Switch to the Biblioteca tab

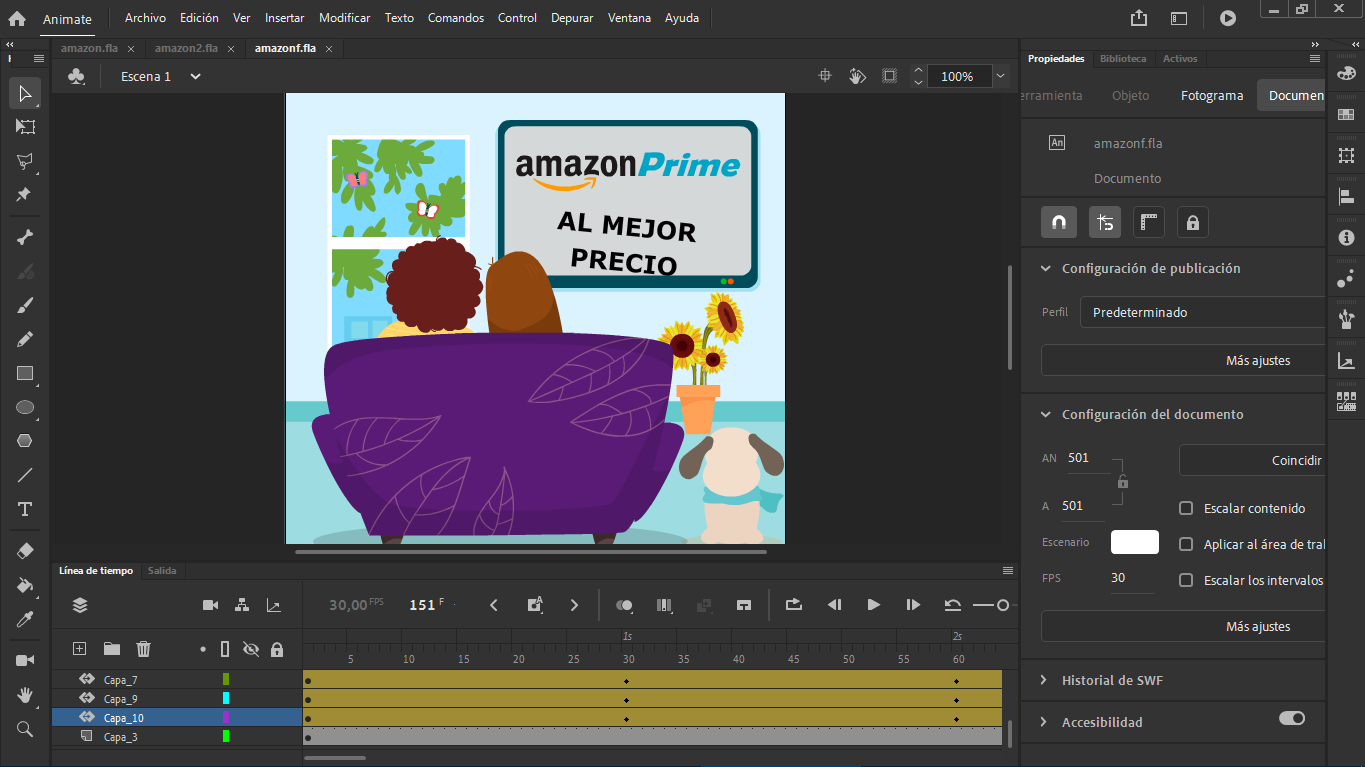tap(1123, 59)
